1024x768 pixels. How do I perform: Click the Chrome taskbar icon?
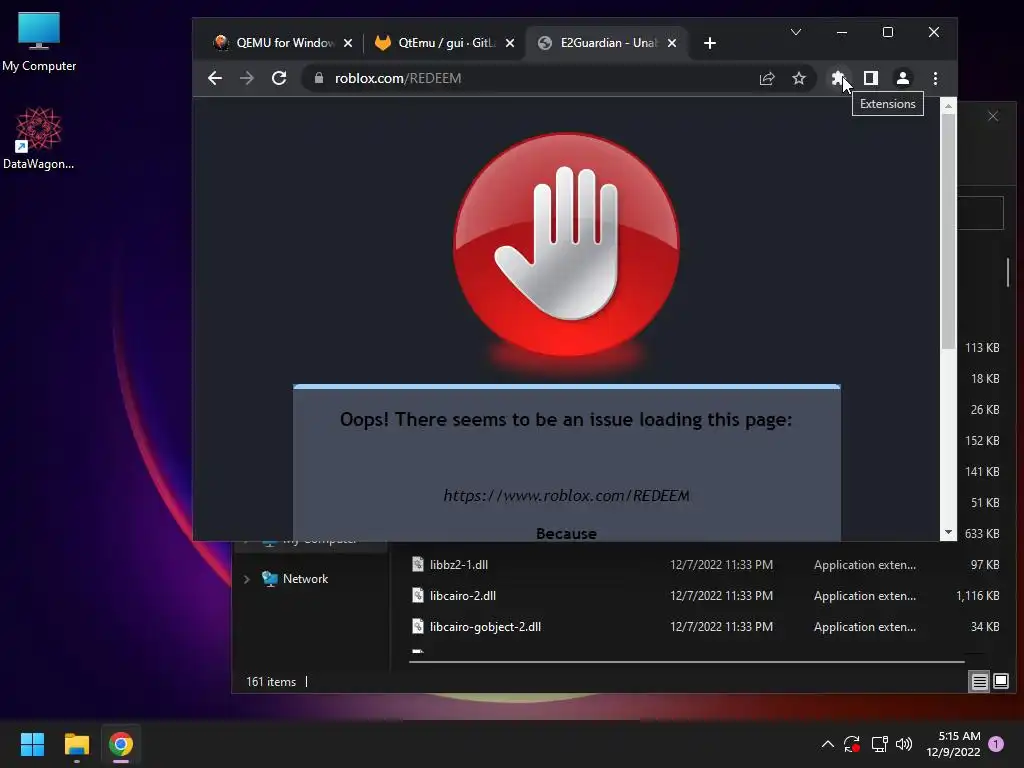pyautogui.click(x=121, y=744)
